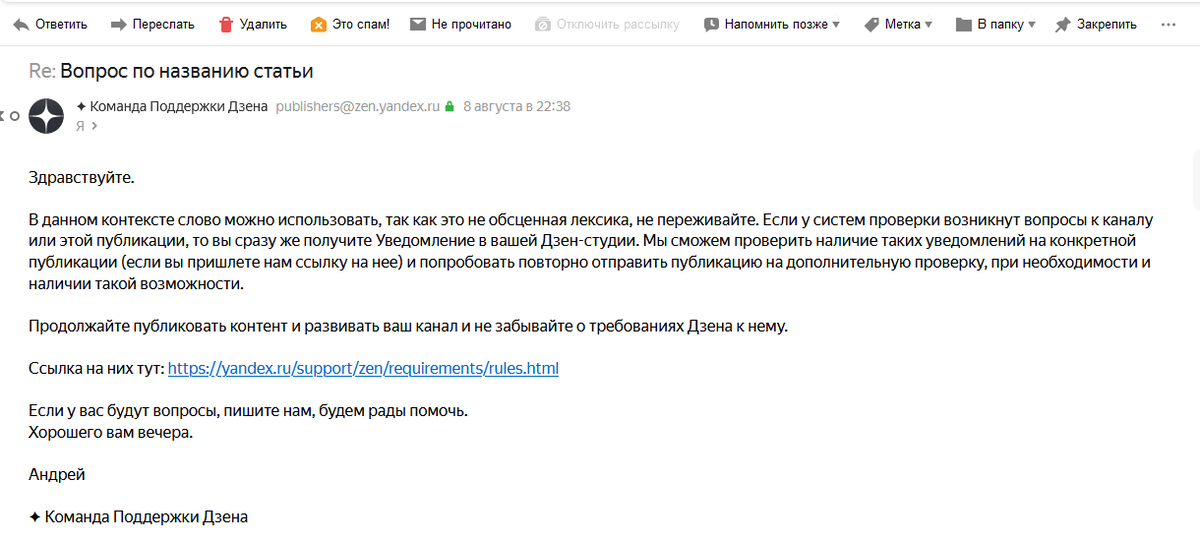Click Отключить рассылку label
Image resolution: width=1200 pixels, height=542 pixels.
(618, 24)
